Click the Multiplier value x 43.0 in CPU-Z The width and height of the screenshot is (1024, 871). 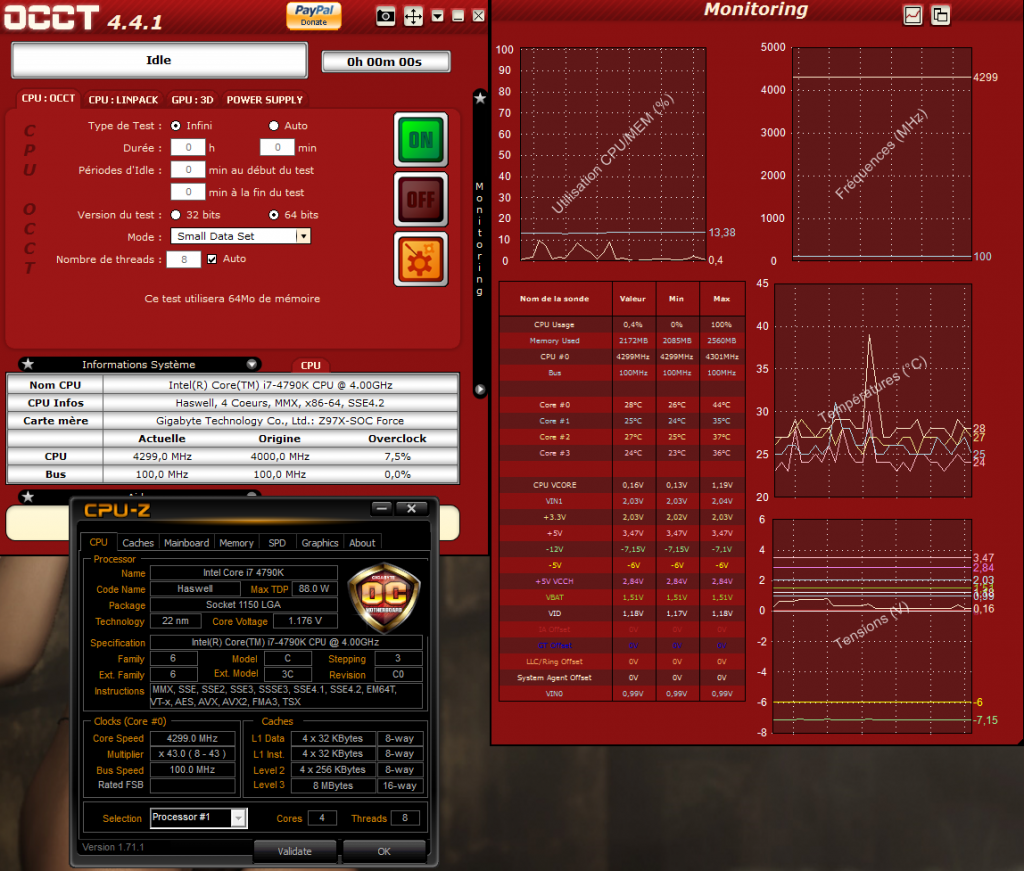tap(192, 754)
